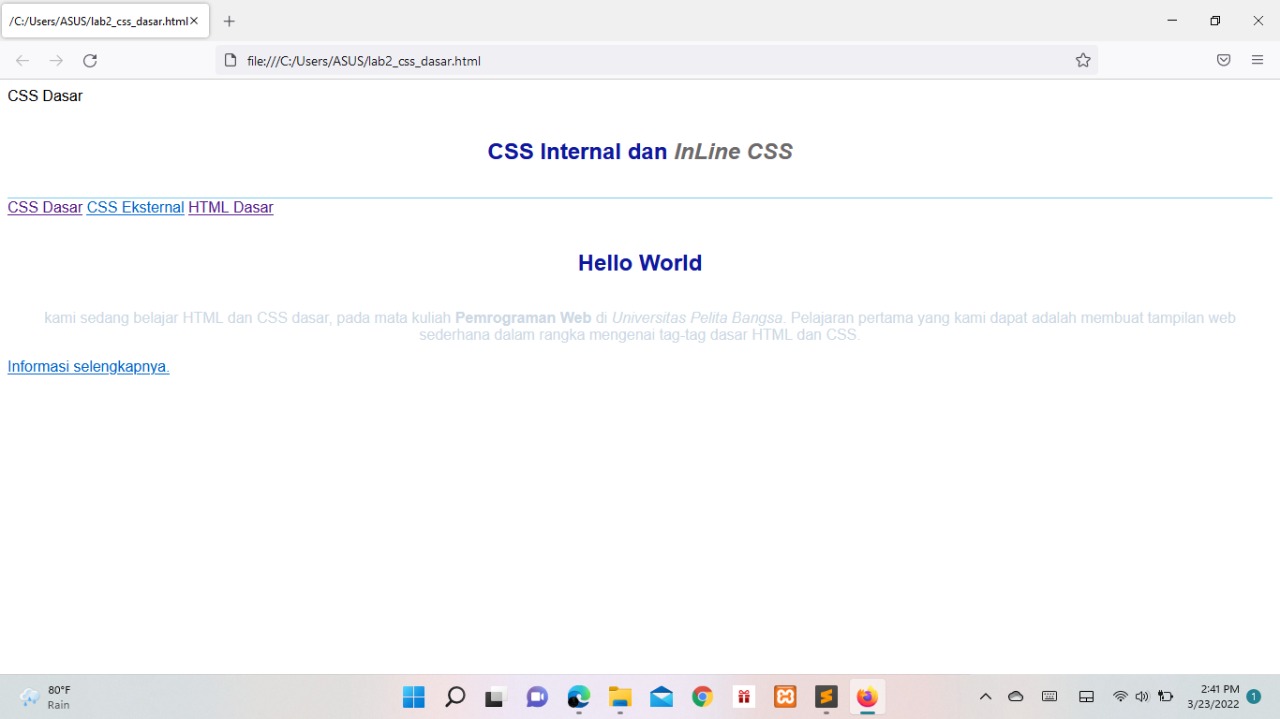Reload the lab2_css_dasar.html page
This screenshot has width=1280, height=719.
90,60
